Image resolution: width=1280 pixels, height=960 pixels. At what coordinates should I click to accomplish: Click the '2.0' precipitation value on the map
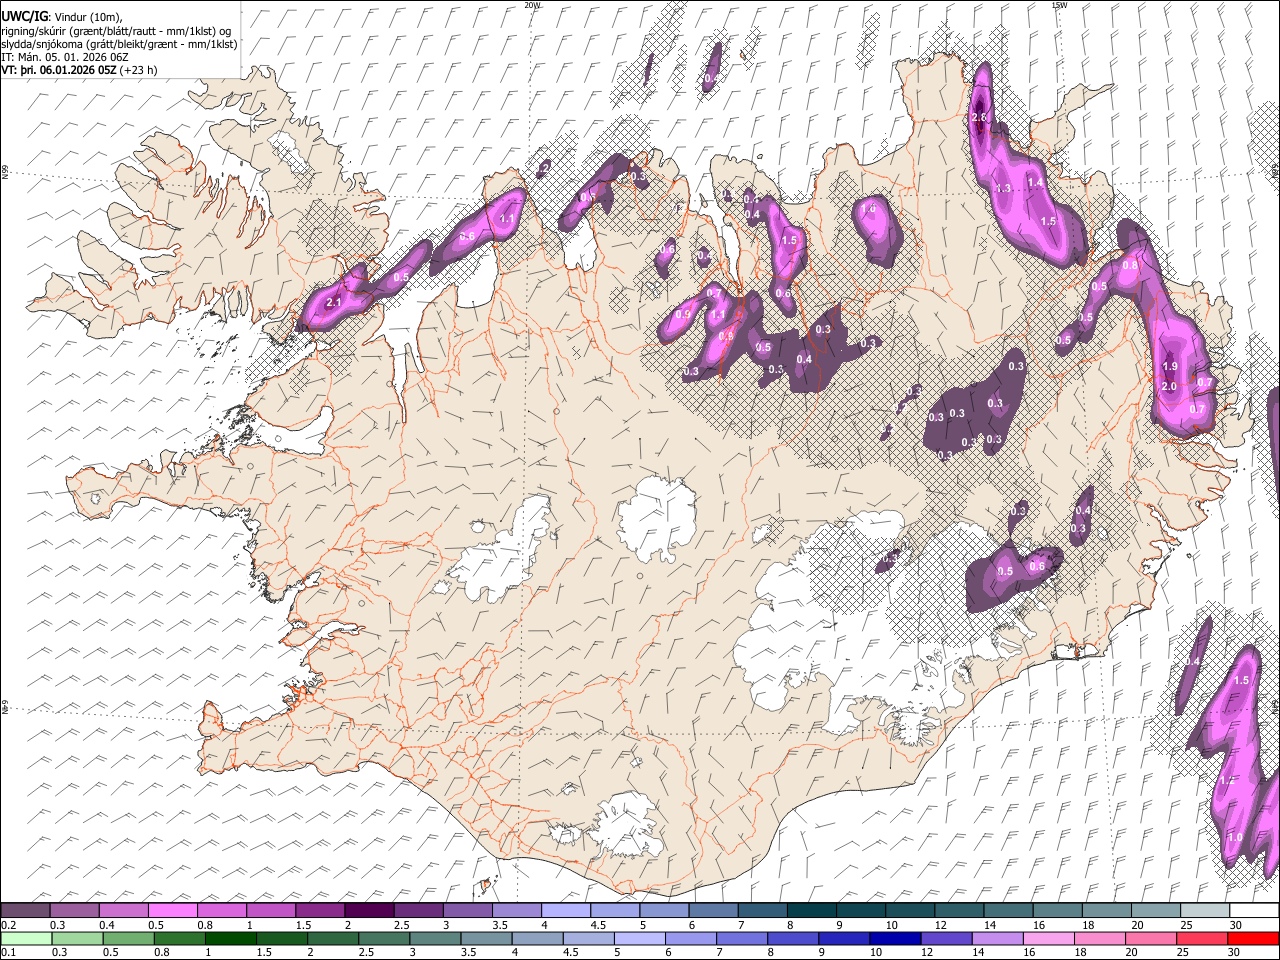1169,386
